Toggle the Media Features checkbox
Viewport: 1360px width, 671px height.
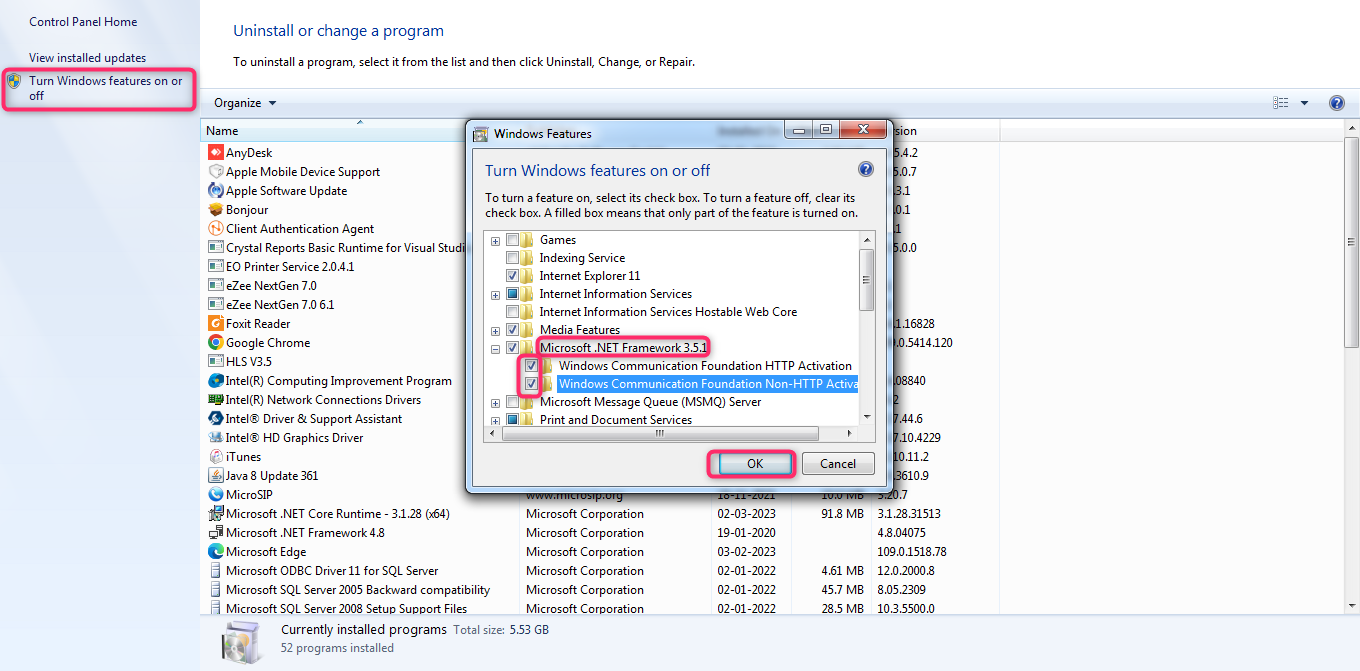(512, 330)
